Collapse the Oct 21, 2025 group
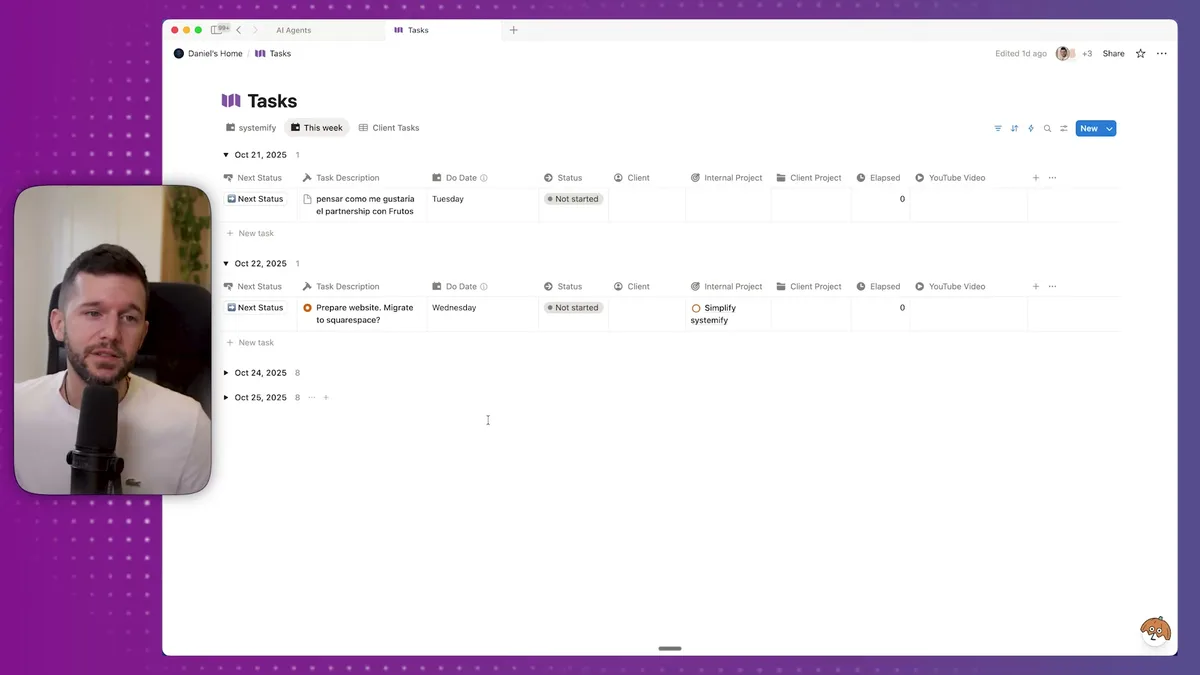The image size is (1200, 675). click(226, 154)
